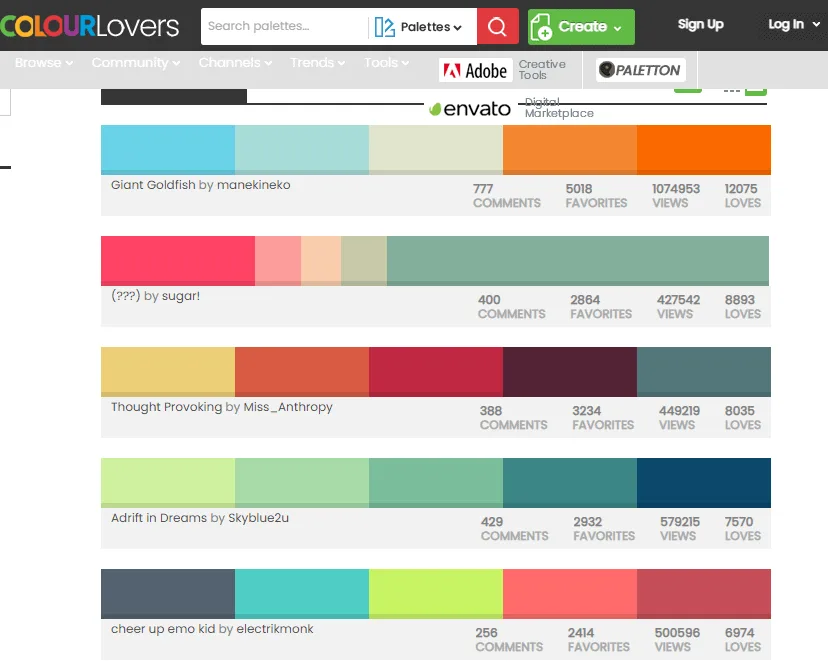Click the slate gray swatch in cheer up emo kid
The image size is (828, 667).
168,594
